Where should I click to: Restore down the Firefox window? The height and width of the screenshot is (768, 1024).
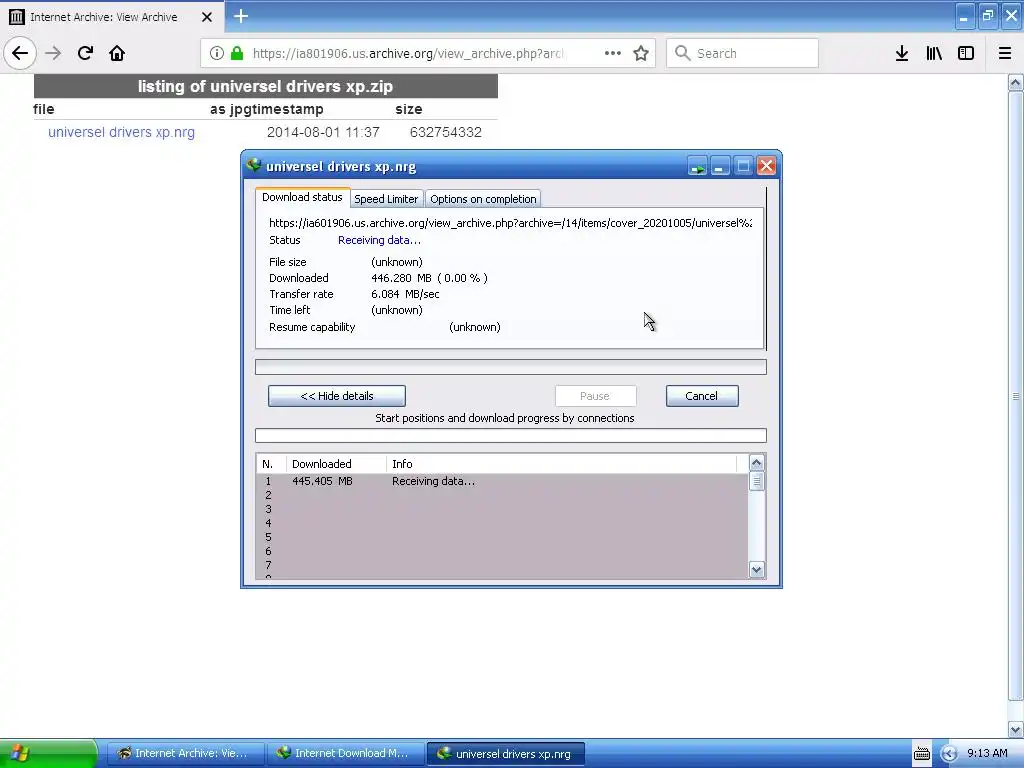click(988, 16)
